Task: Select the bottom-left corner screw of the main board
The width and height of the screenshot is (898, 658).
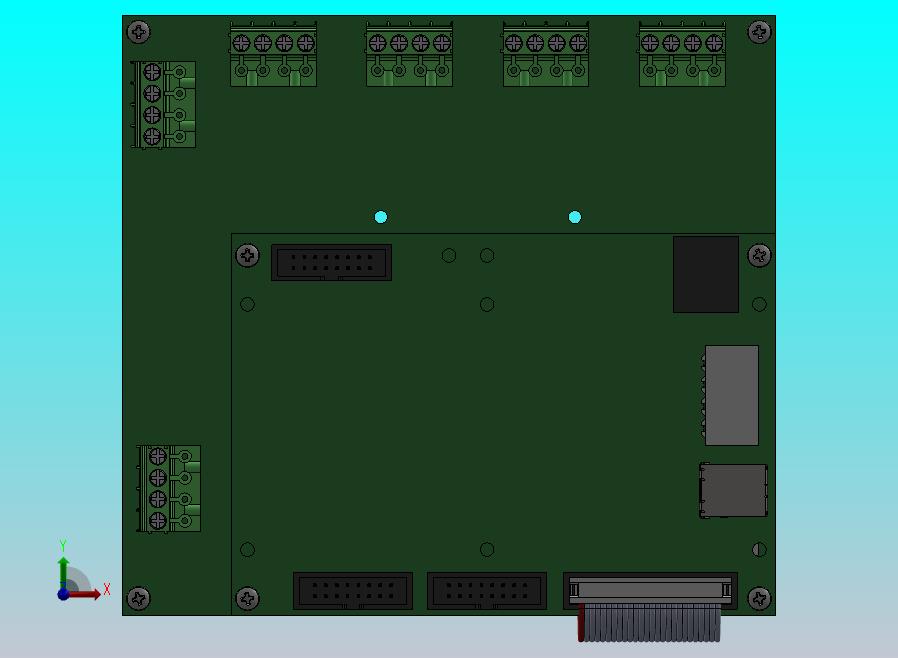Action: tap(139, 598)
